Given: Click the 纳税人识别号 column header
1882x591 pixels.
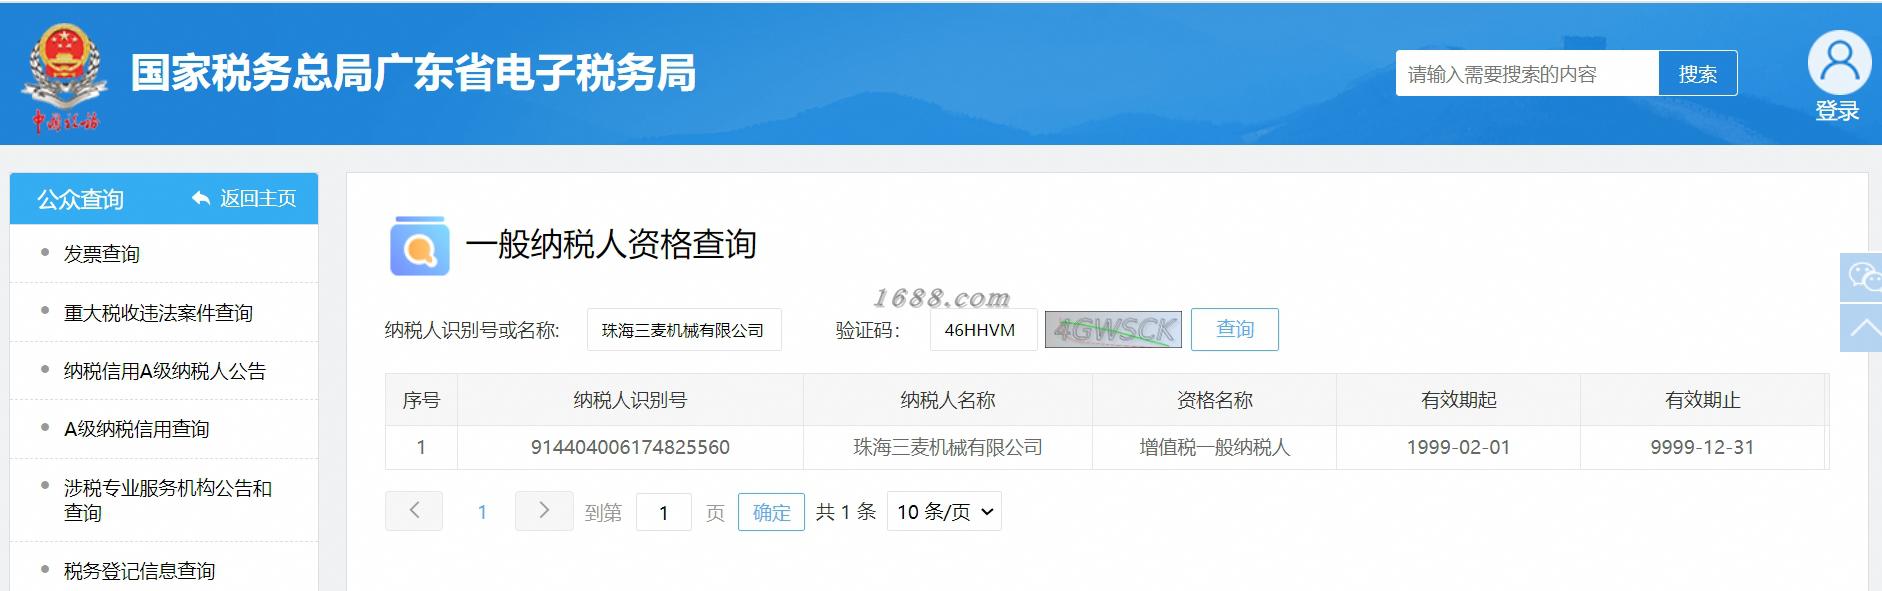Looking at the screenshot, I should click(630, 400).
